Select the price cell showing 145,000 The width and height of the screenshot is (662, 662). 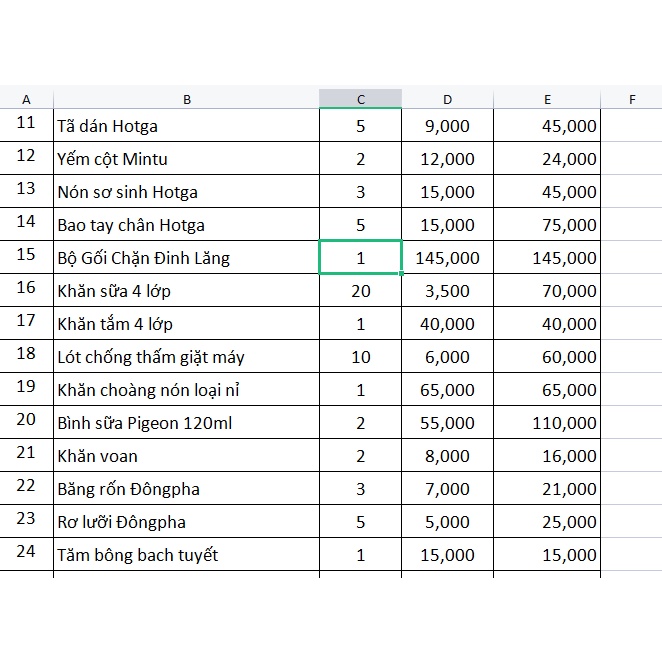click(x=447, y=258)
